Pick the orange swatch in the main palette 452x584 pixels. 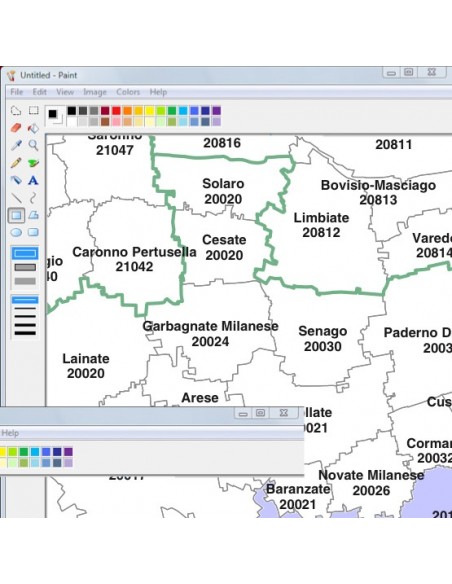(127, 111)
